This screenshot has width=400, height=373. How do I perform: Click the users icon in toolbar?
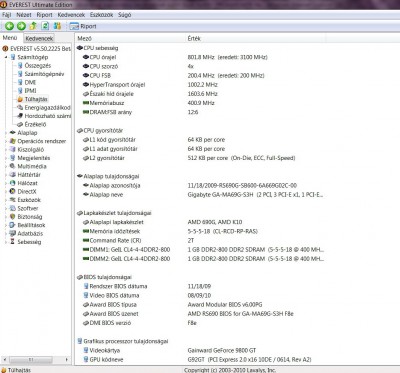coord(57,26)
